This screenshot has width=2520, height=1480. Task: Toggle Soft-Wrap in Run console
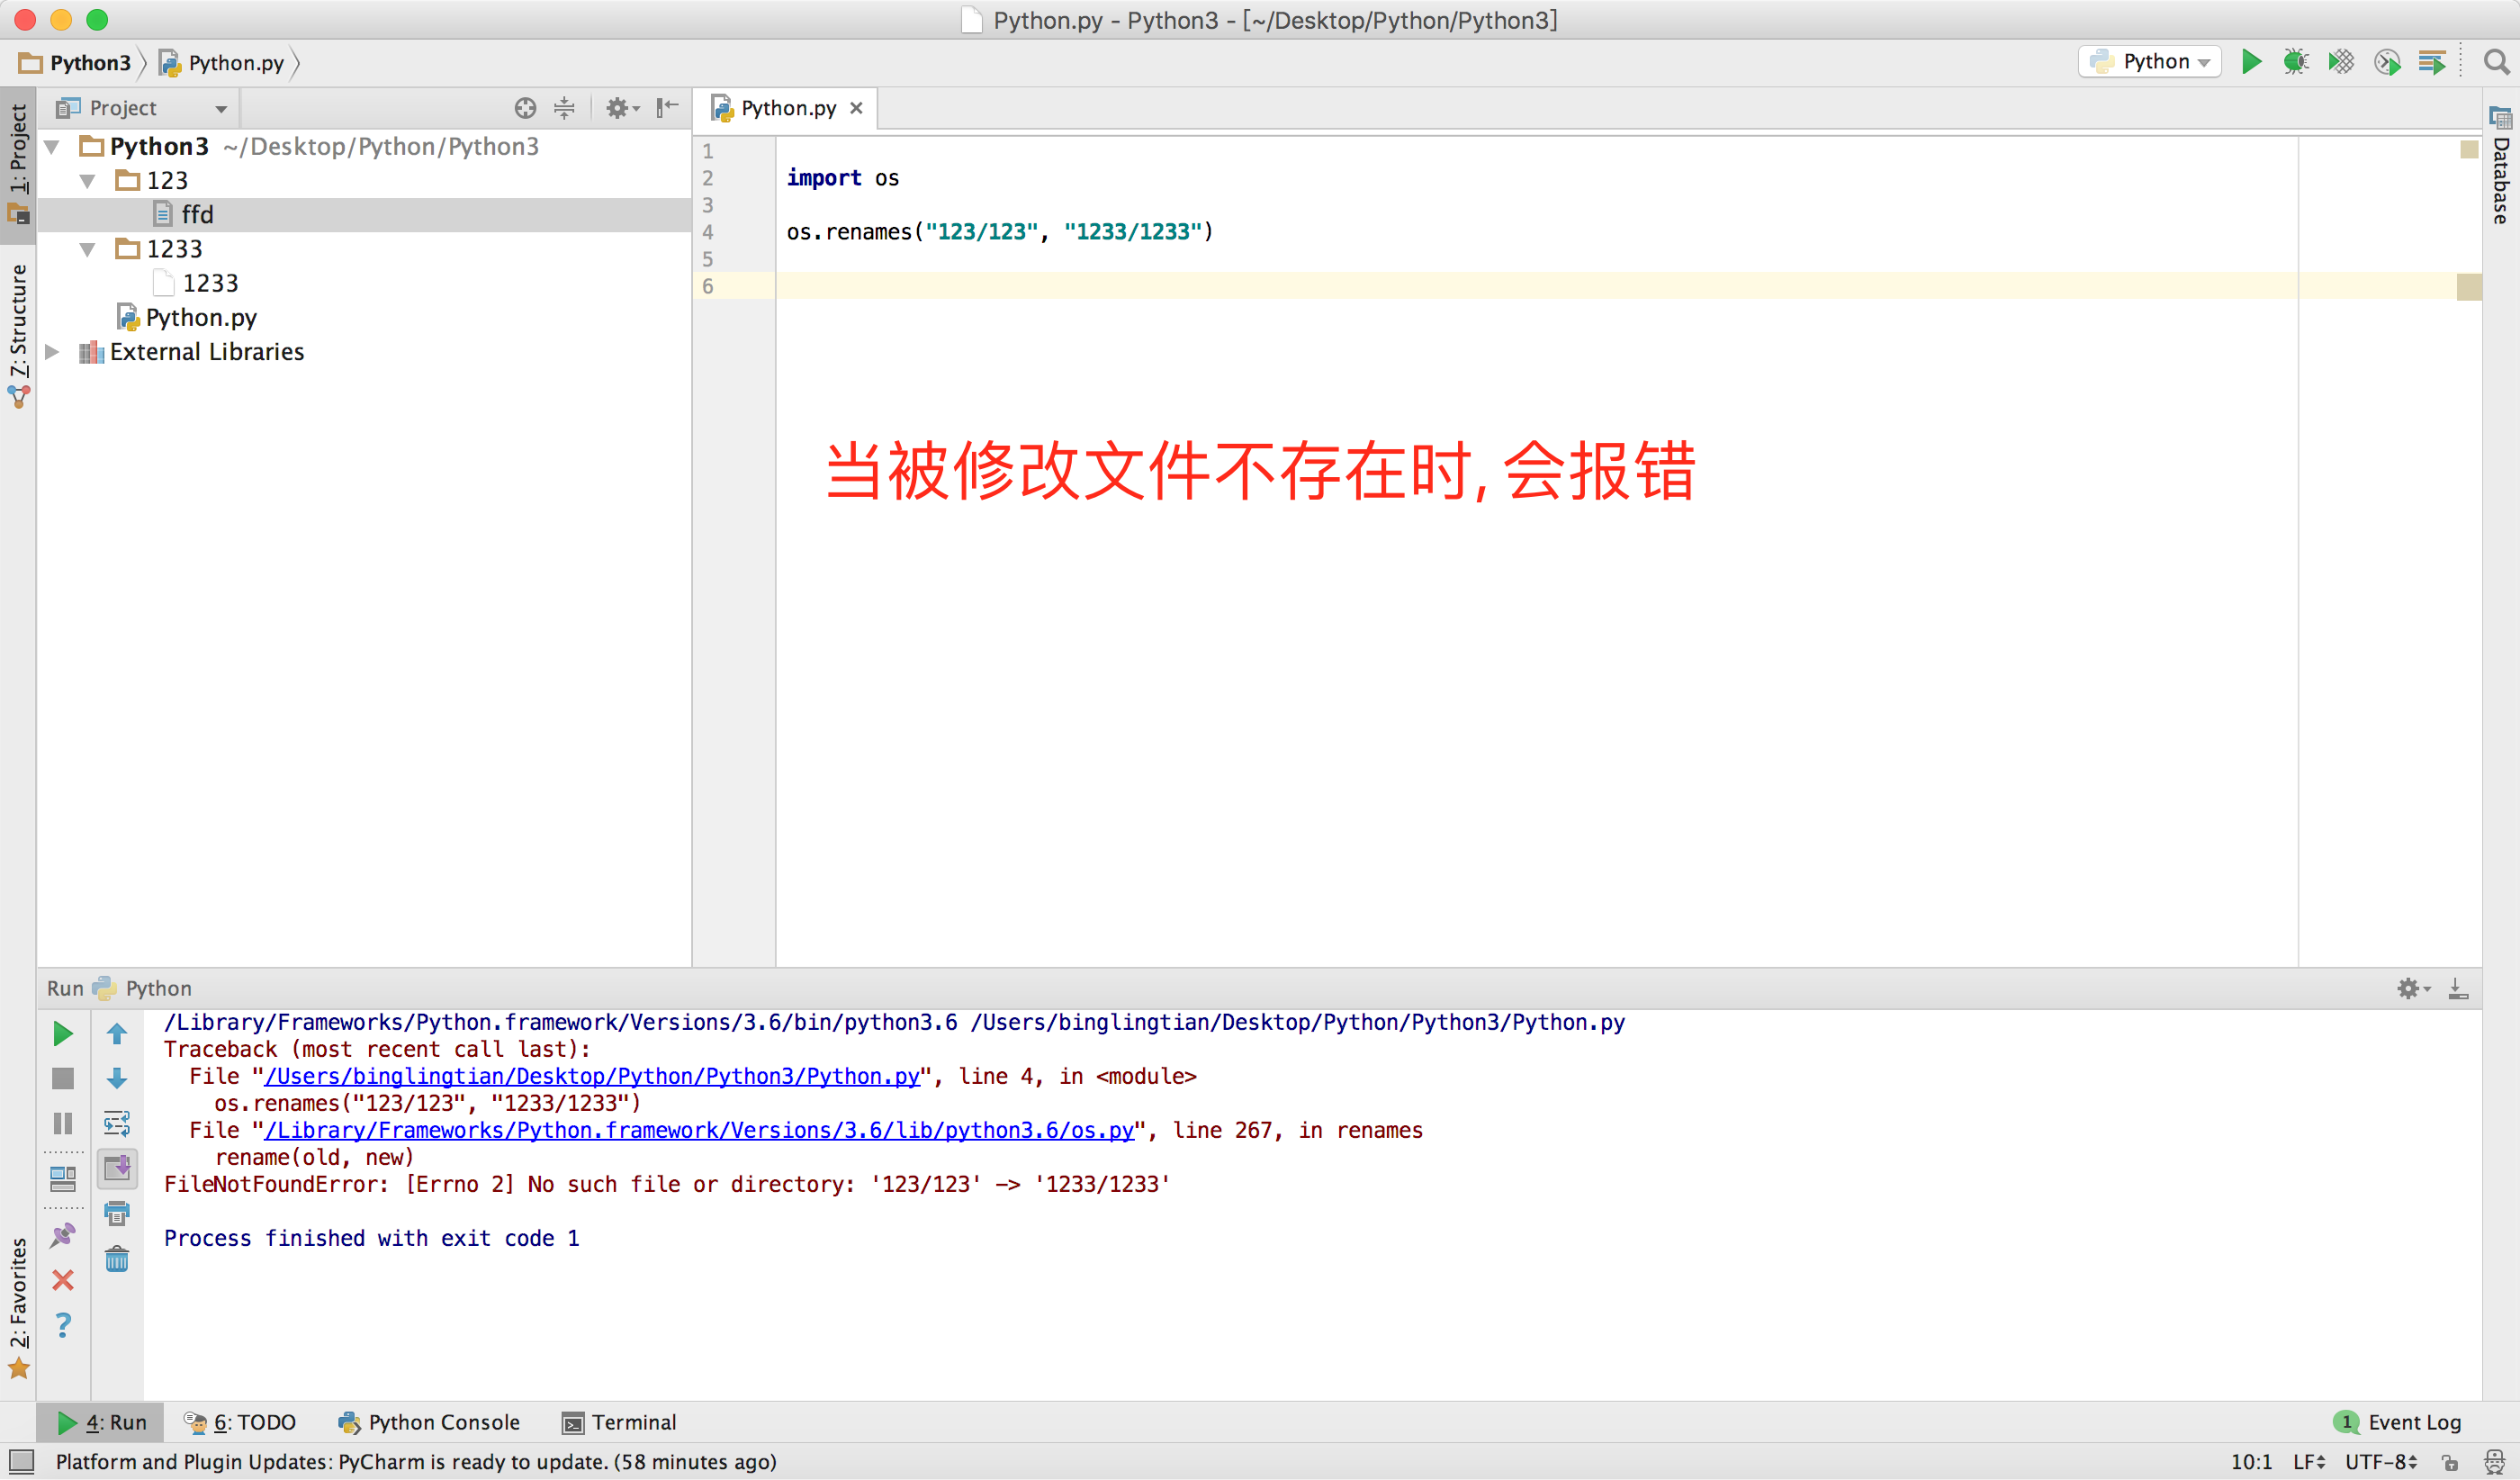pos(117,1124)
